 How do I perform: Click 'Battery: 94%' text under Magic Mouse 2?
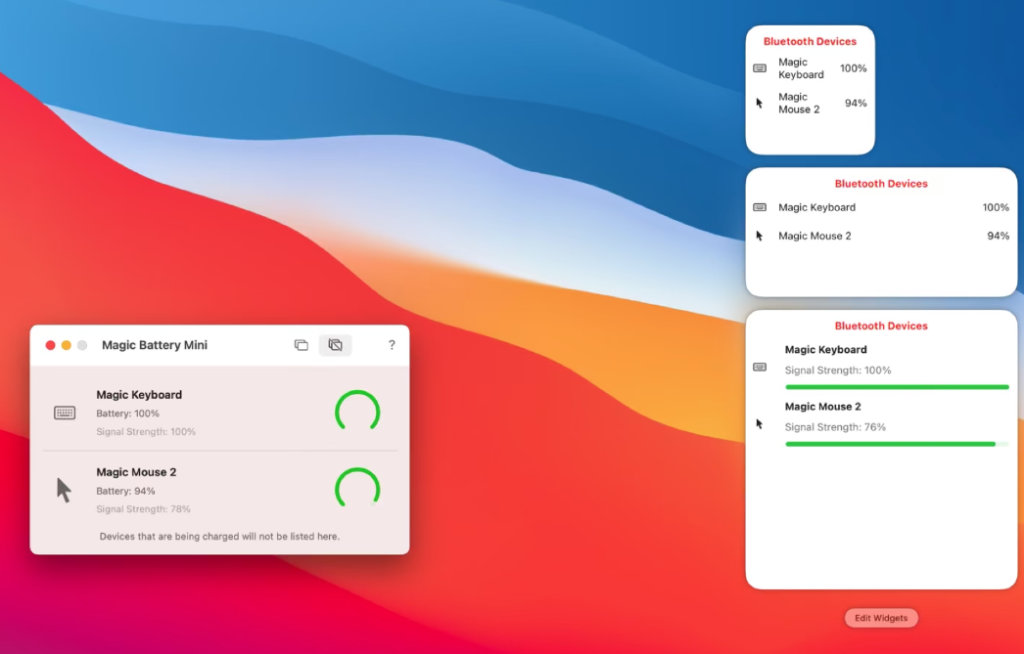point(125,491)
